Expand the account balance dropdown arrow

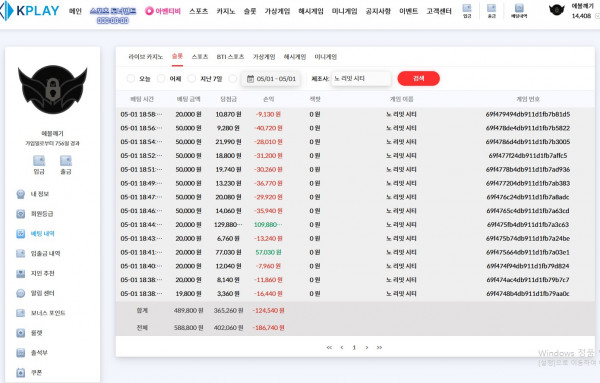pyautogui.click(x=597, y=16)
